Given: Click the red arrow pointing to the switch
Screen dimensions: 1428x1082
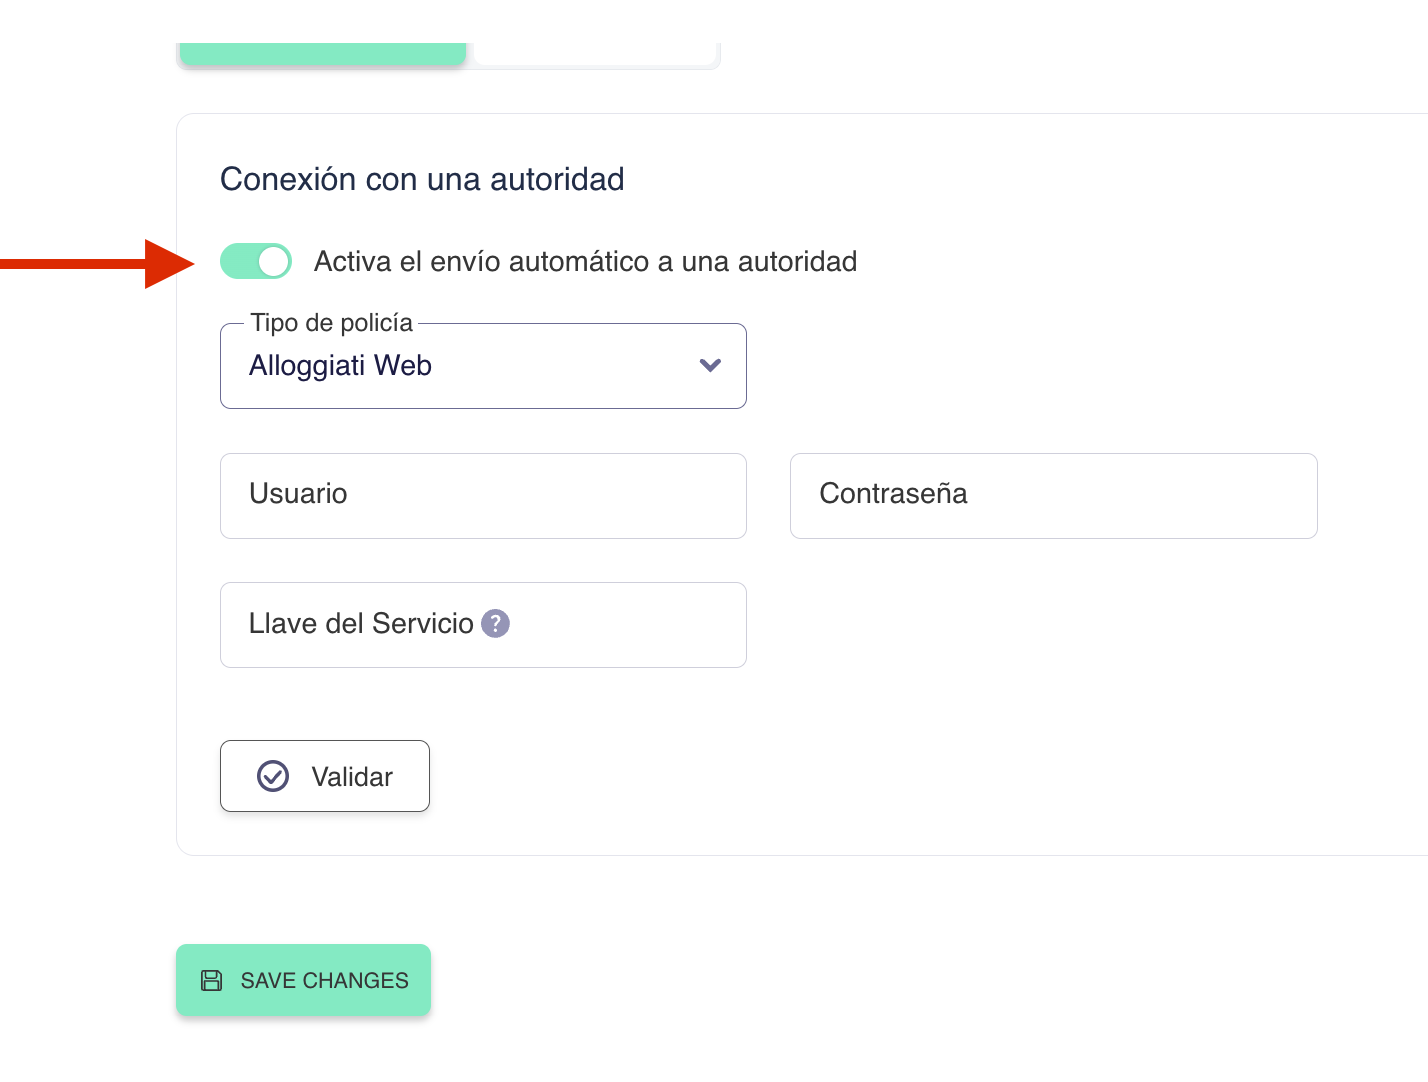Looking at the screenshot, I should point(98,264).
